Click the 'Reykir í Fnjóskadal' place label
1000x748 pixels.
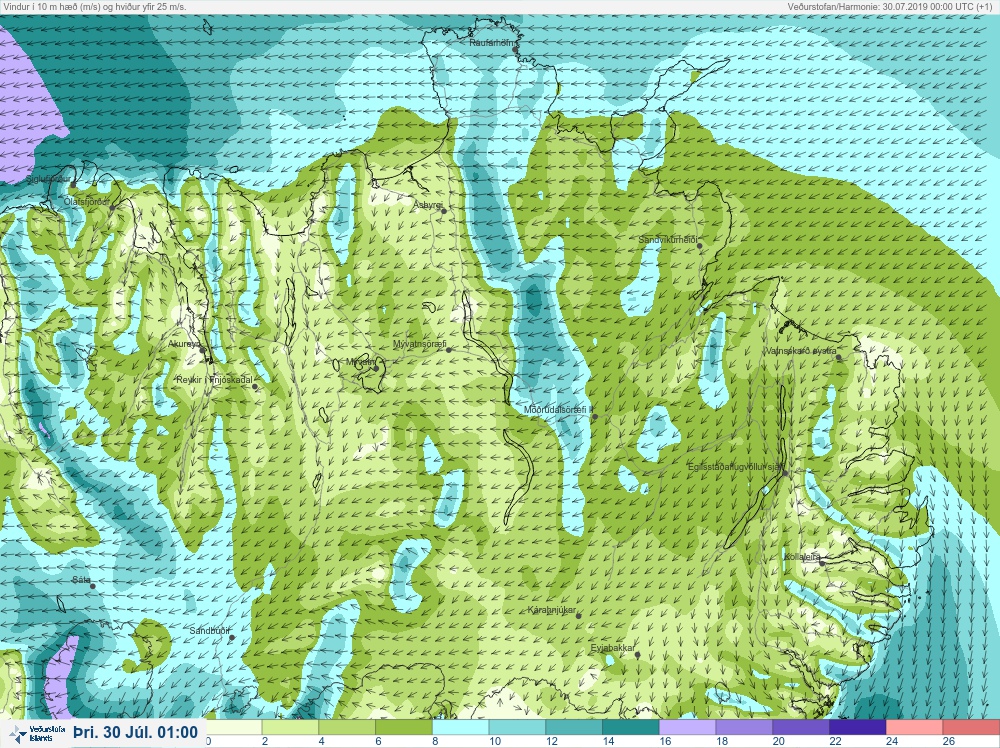(x=214, y=380)
